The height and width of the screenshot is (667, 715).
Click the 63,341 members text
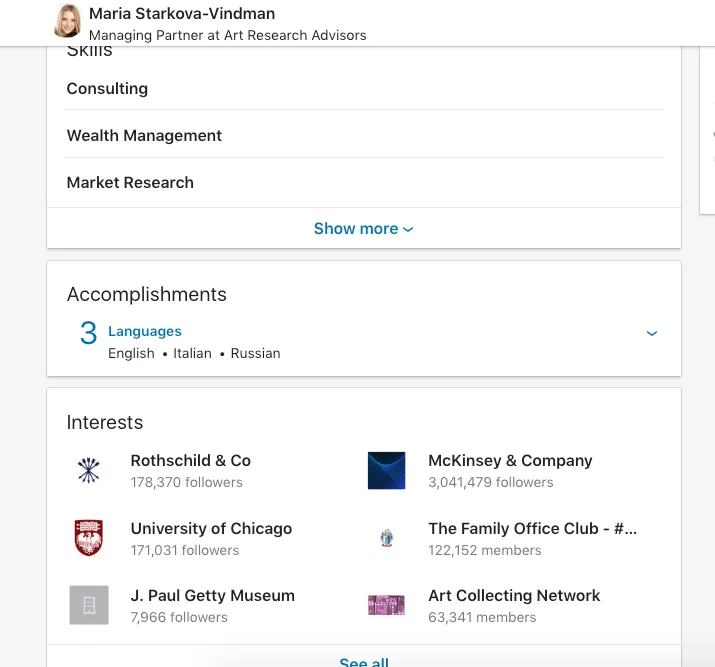click(x=482, y=617)
